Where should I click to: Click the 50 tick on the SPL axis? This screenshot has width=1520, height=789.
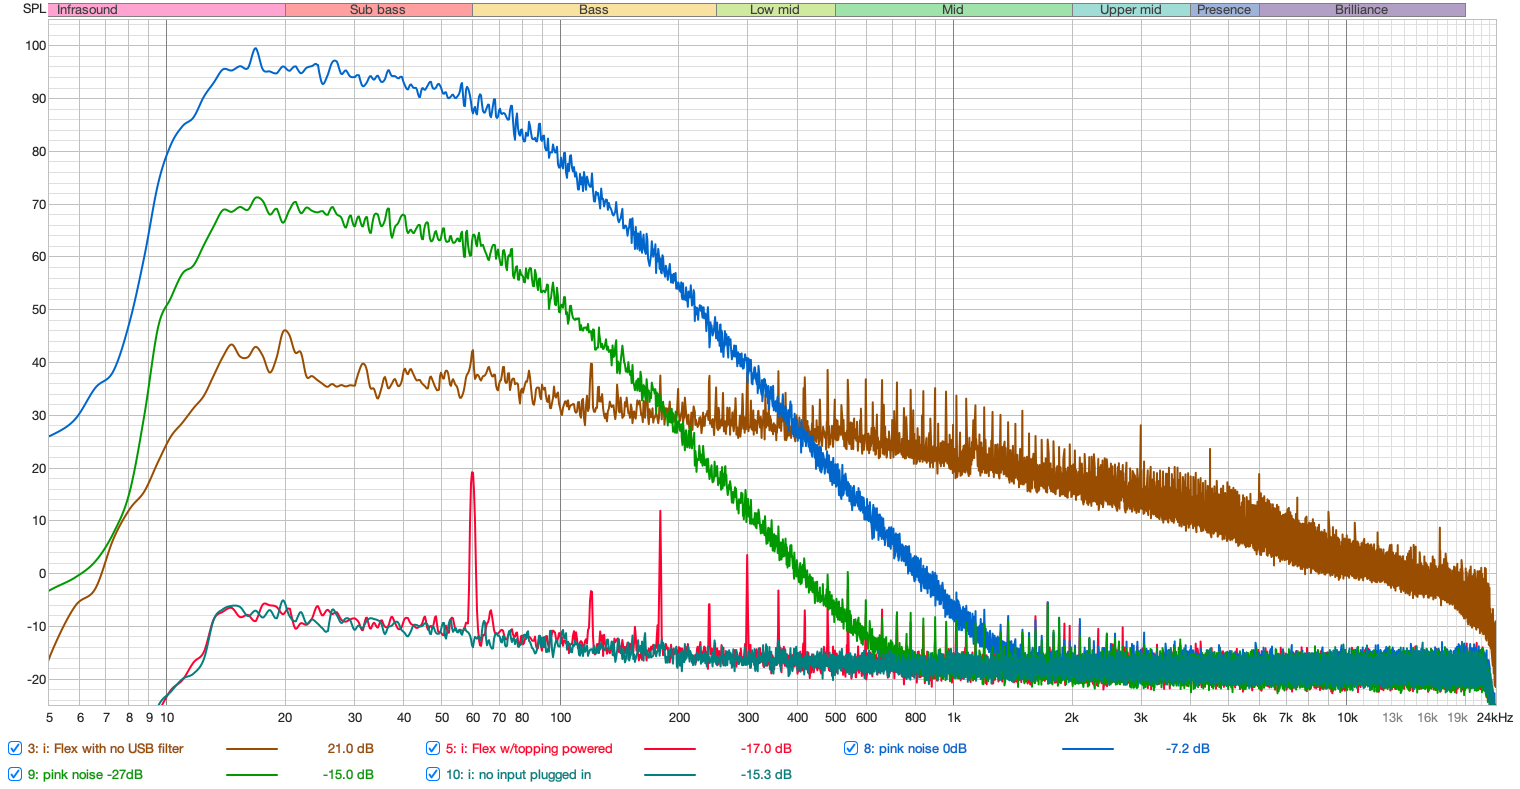tap(39, 310)
